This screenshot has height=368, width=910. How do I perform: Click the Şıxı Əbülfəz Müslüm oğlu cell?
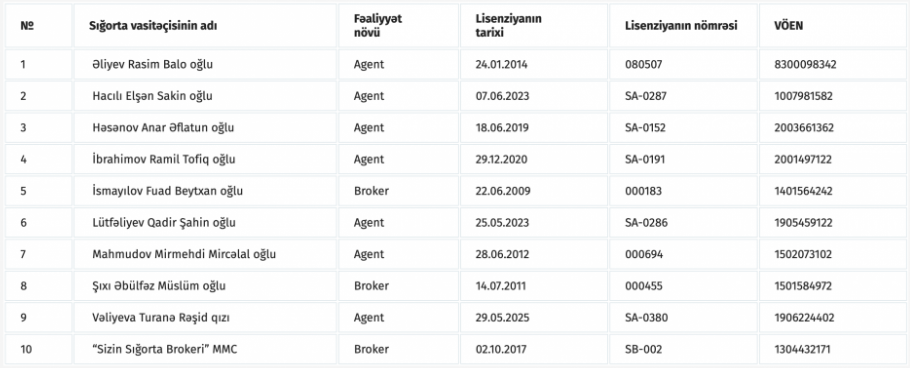click(x=159, y=286)
